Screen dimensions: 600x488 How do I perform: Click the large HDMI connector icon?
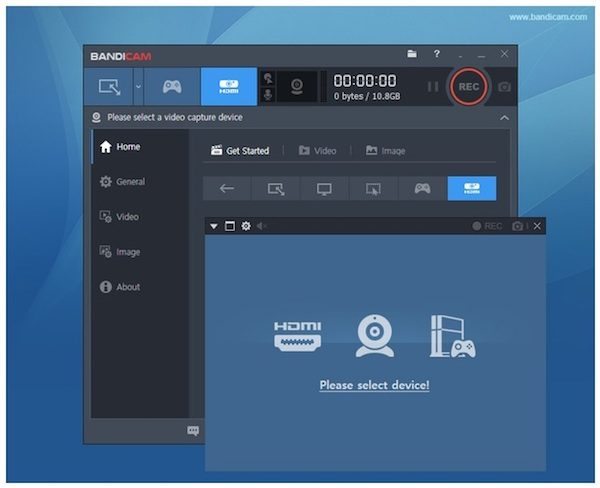pyautogui.click(x=298, y=336)
